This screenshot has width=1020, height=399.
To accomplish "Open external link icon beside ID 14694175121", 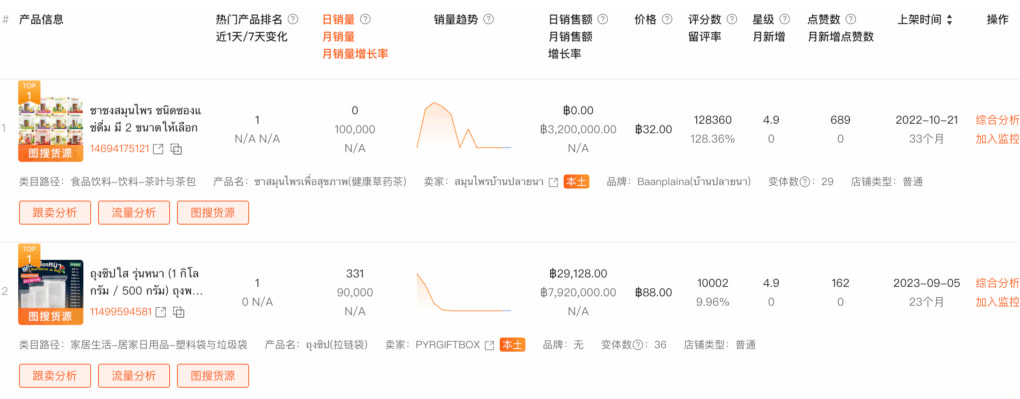I will point(158,149).
